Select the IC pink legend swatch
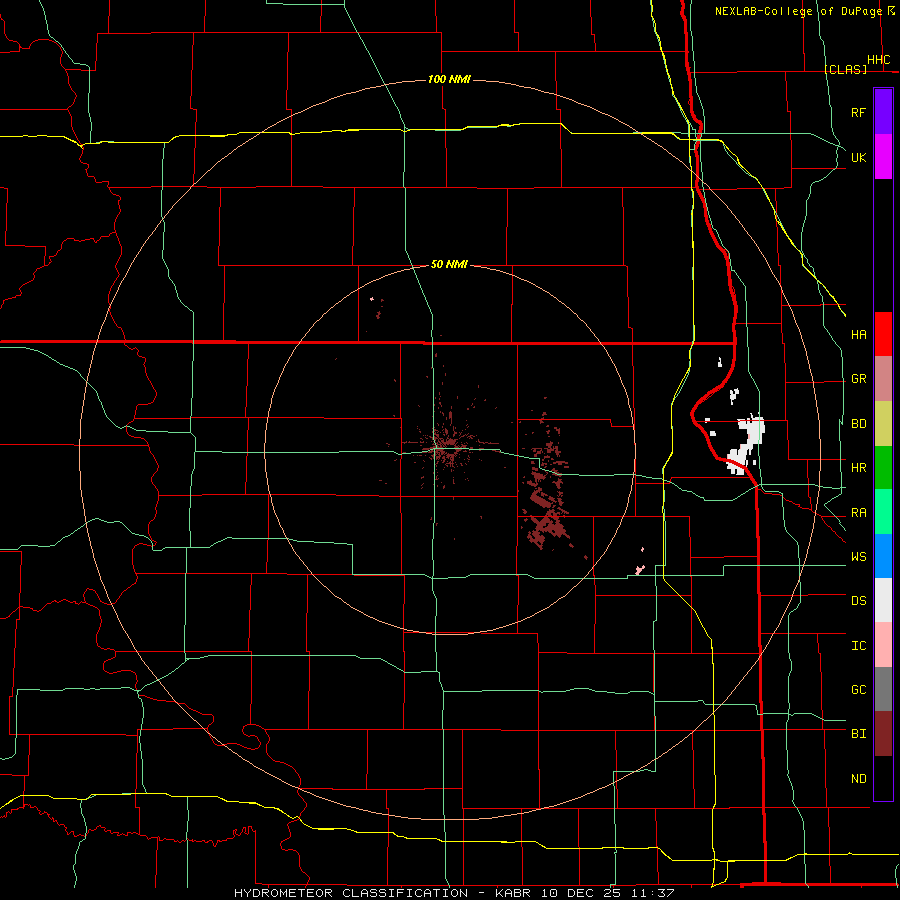900x900 pixels. [883, 645]
